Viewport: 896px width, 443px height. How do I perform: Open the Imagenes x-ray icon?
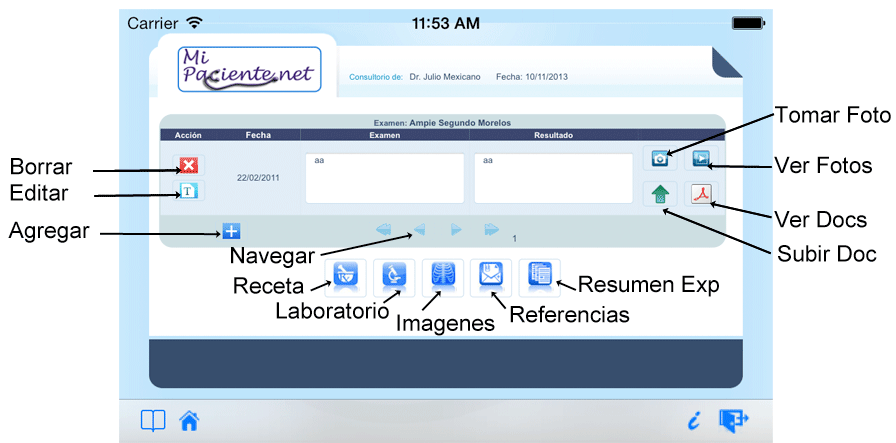442,277
